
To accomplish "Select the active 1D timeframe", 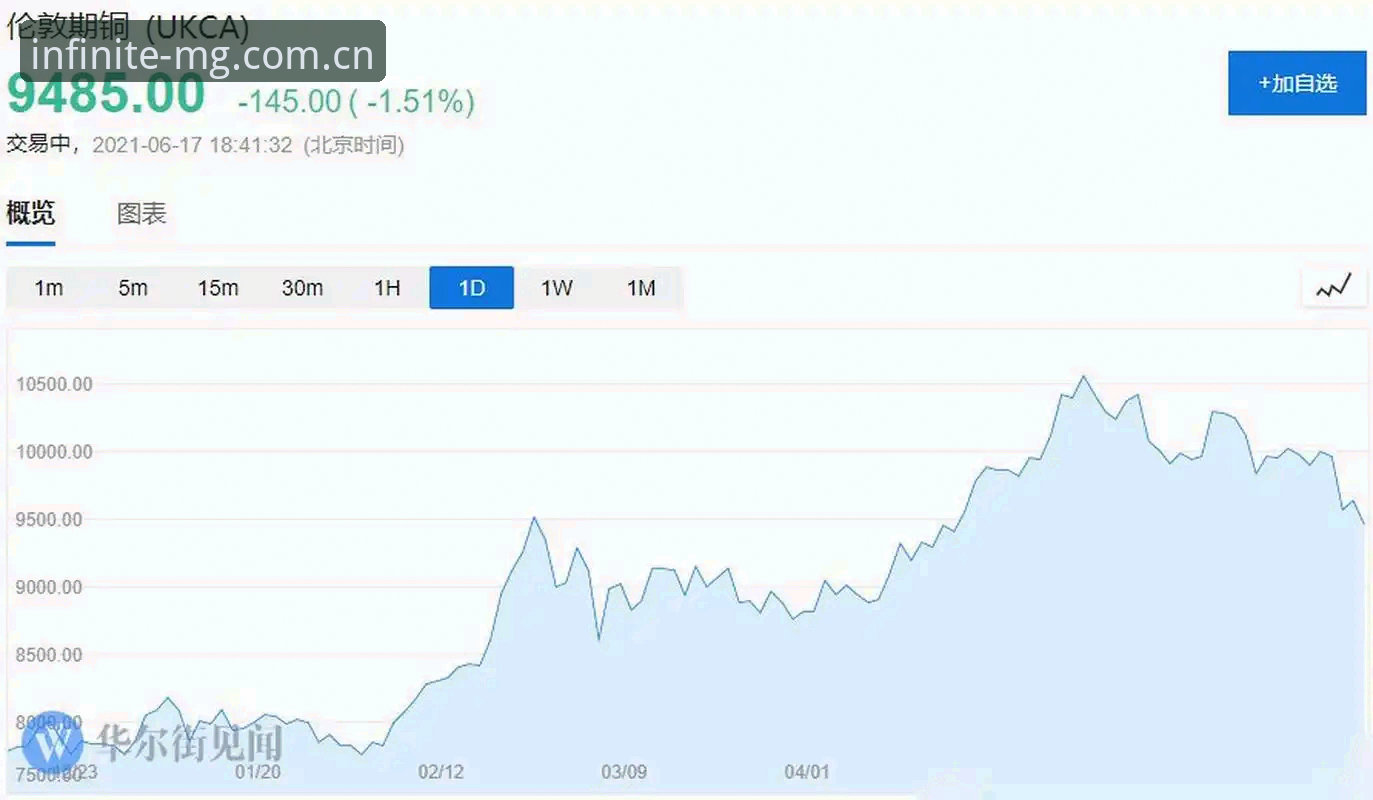I will [x=472, y=288].
